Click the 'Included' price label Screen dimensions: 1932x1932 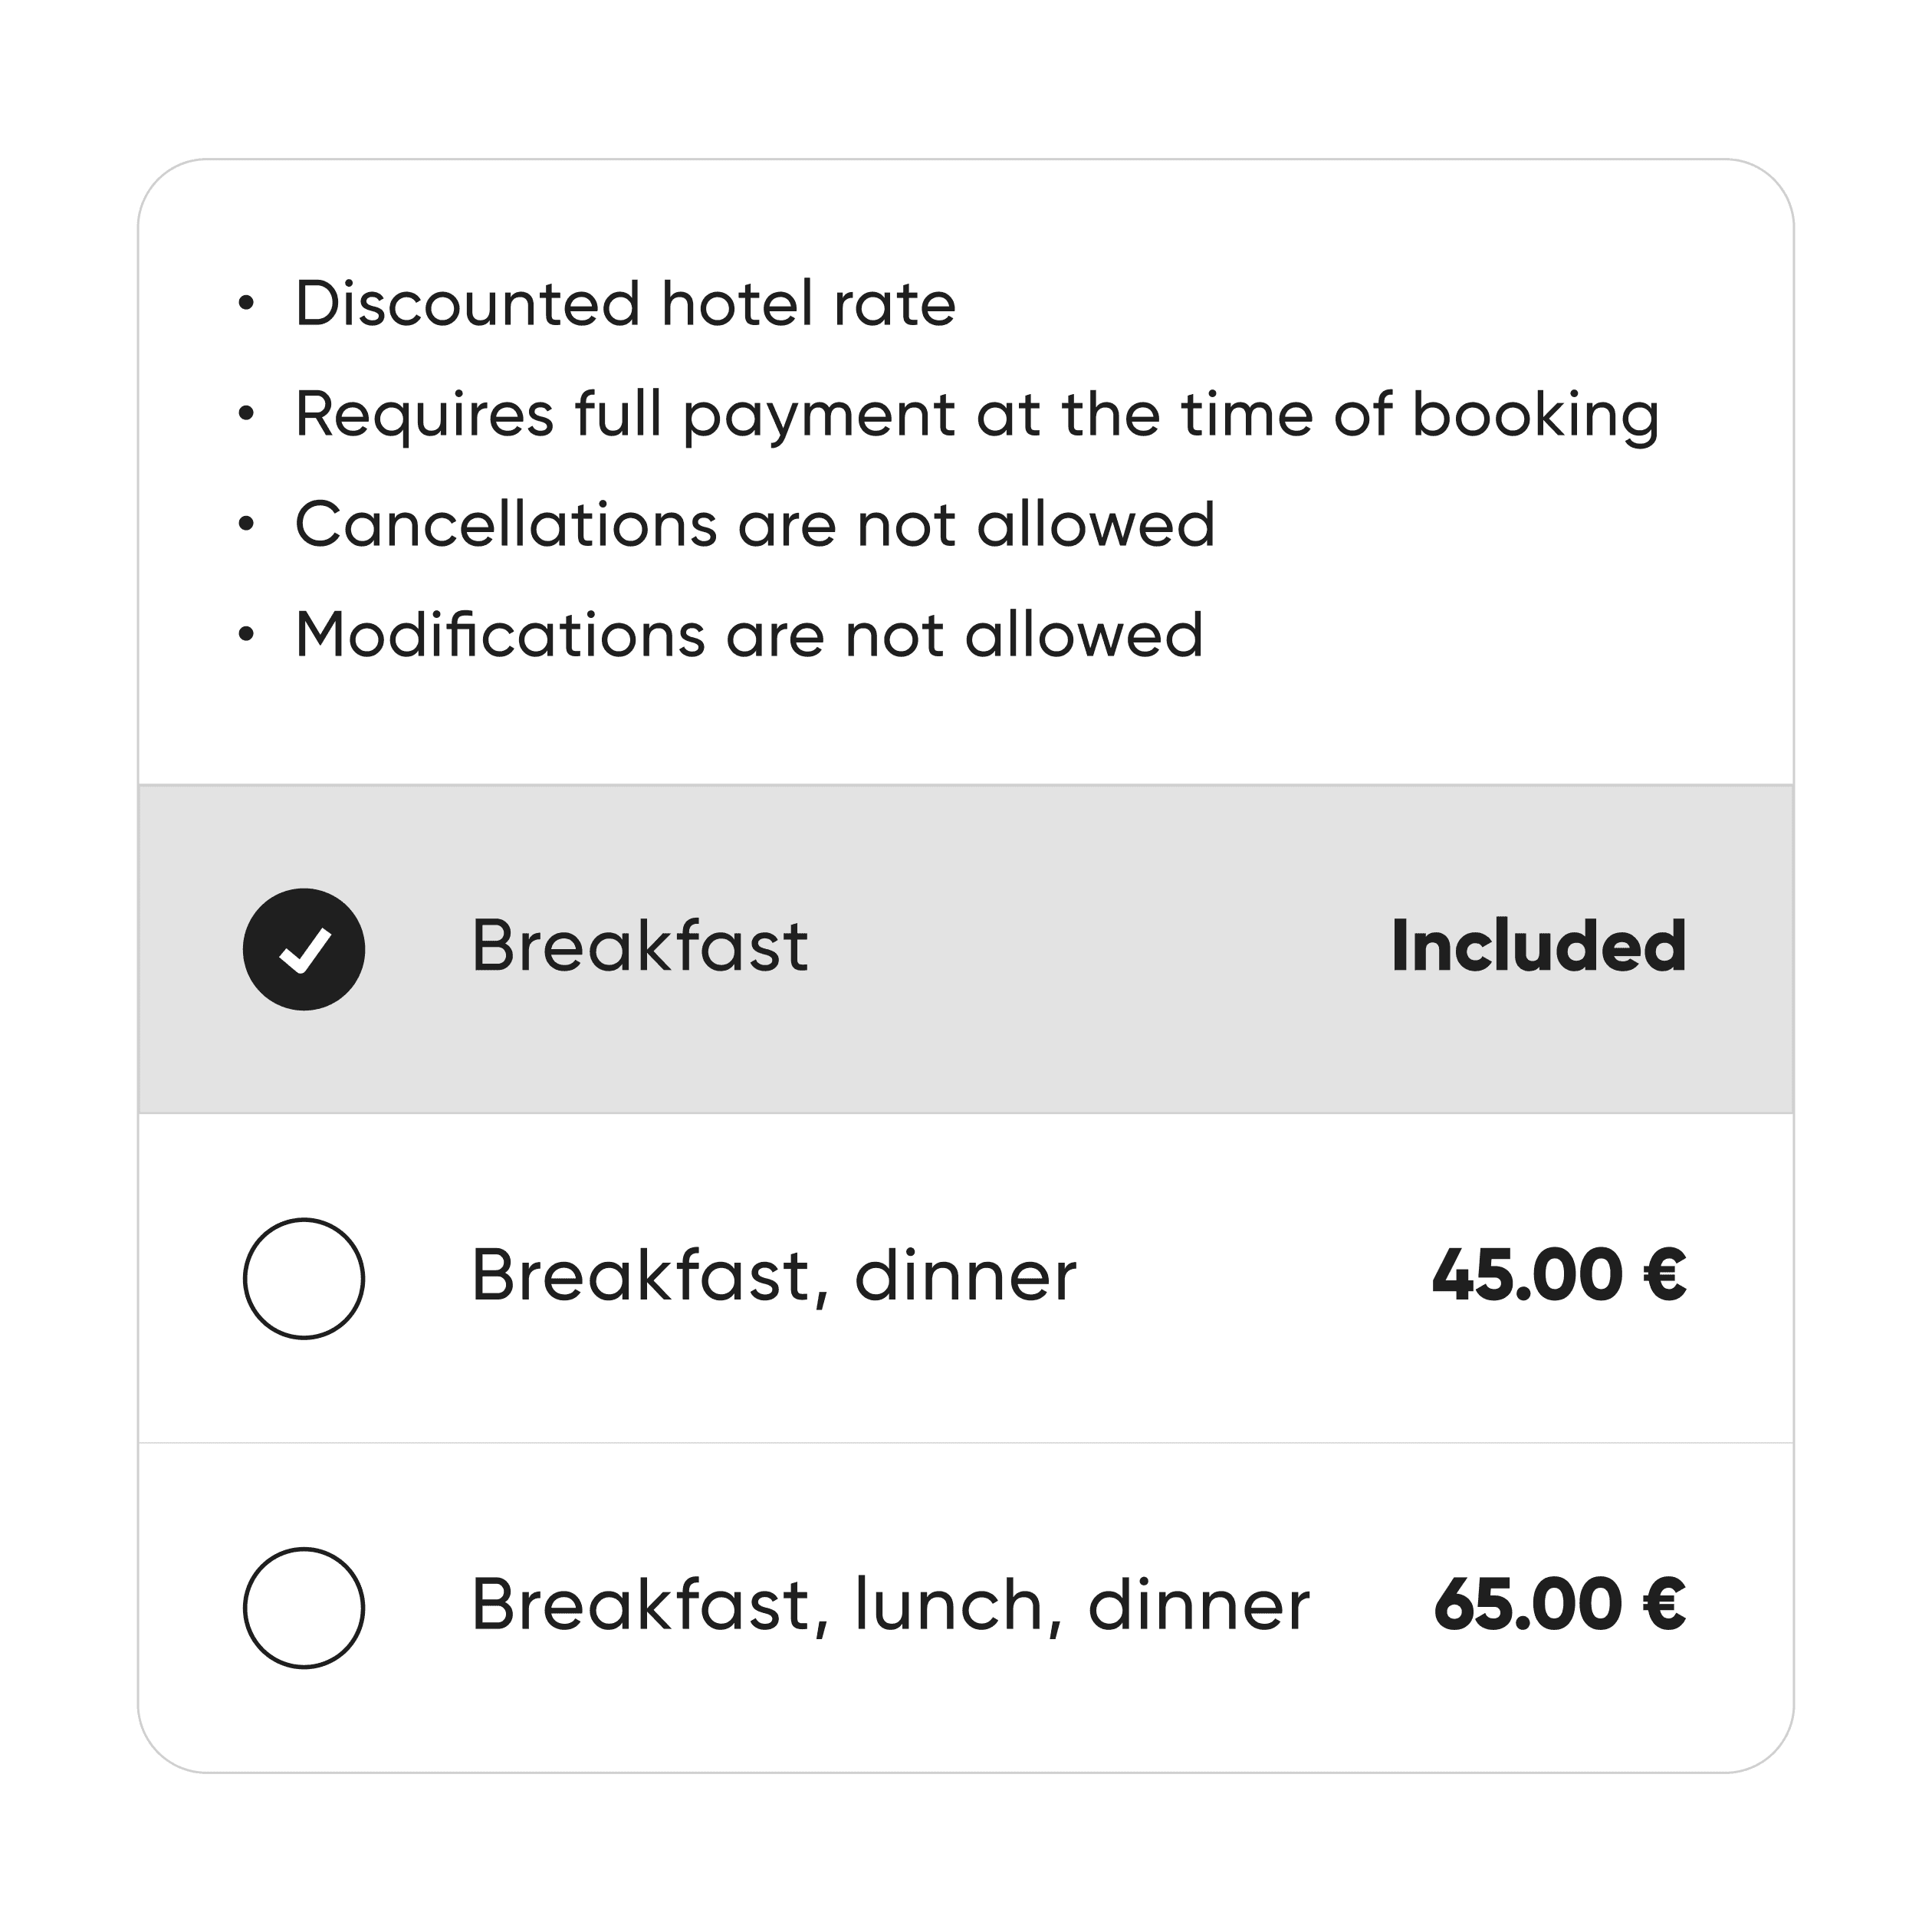point(1537,946)
